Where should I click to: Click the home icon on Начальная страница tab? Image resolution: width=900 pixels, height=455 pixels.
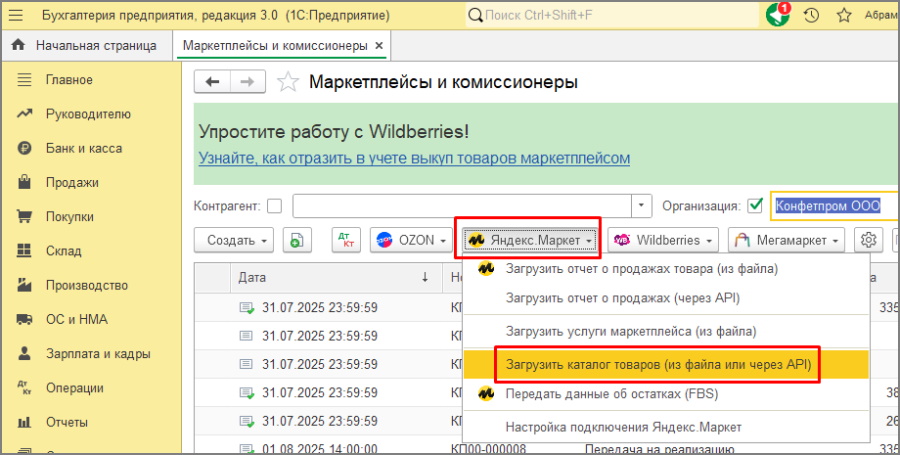tap(18, 45)
